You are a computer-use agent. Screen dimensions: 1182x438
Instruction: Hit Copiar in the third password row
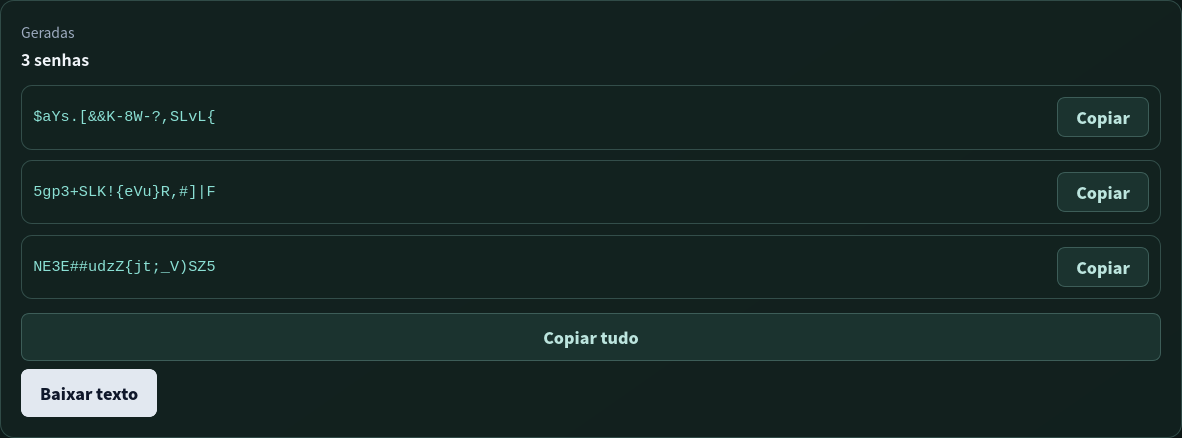tap(1102, 268)
